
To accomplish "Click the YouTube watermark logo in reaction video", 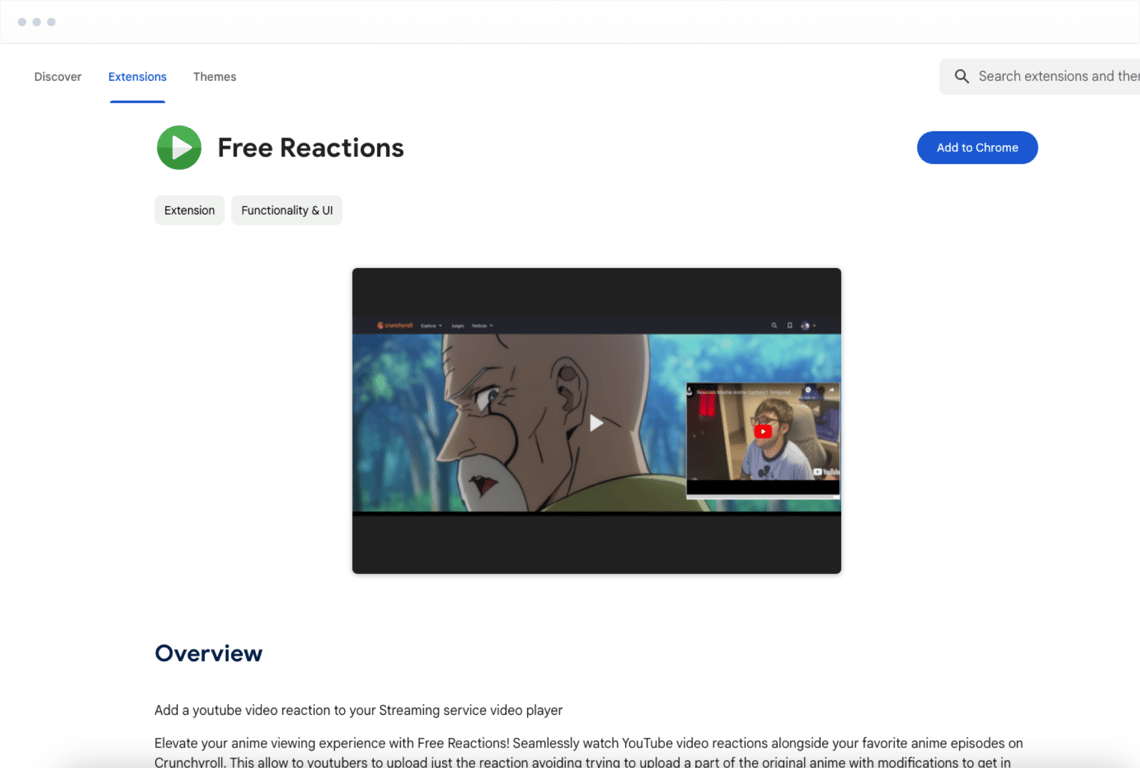I will pyautogui.click(x=826, y=471).
